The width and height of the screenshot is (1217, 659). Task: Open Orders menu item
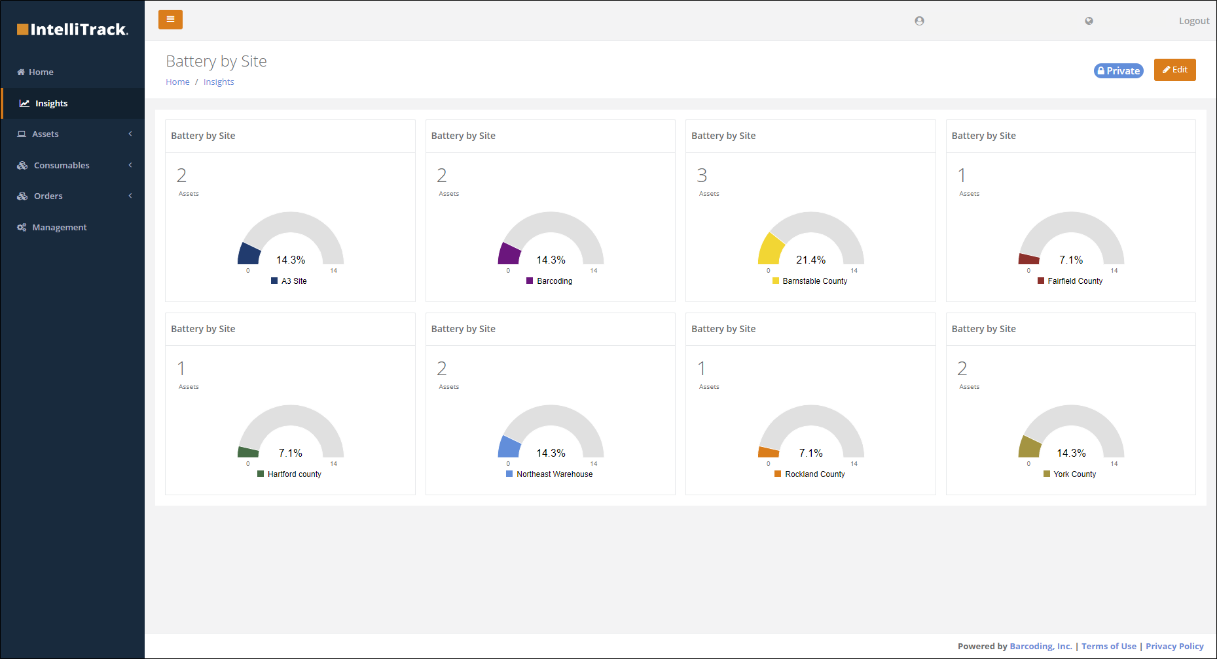(x=72, y=196)
